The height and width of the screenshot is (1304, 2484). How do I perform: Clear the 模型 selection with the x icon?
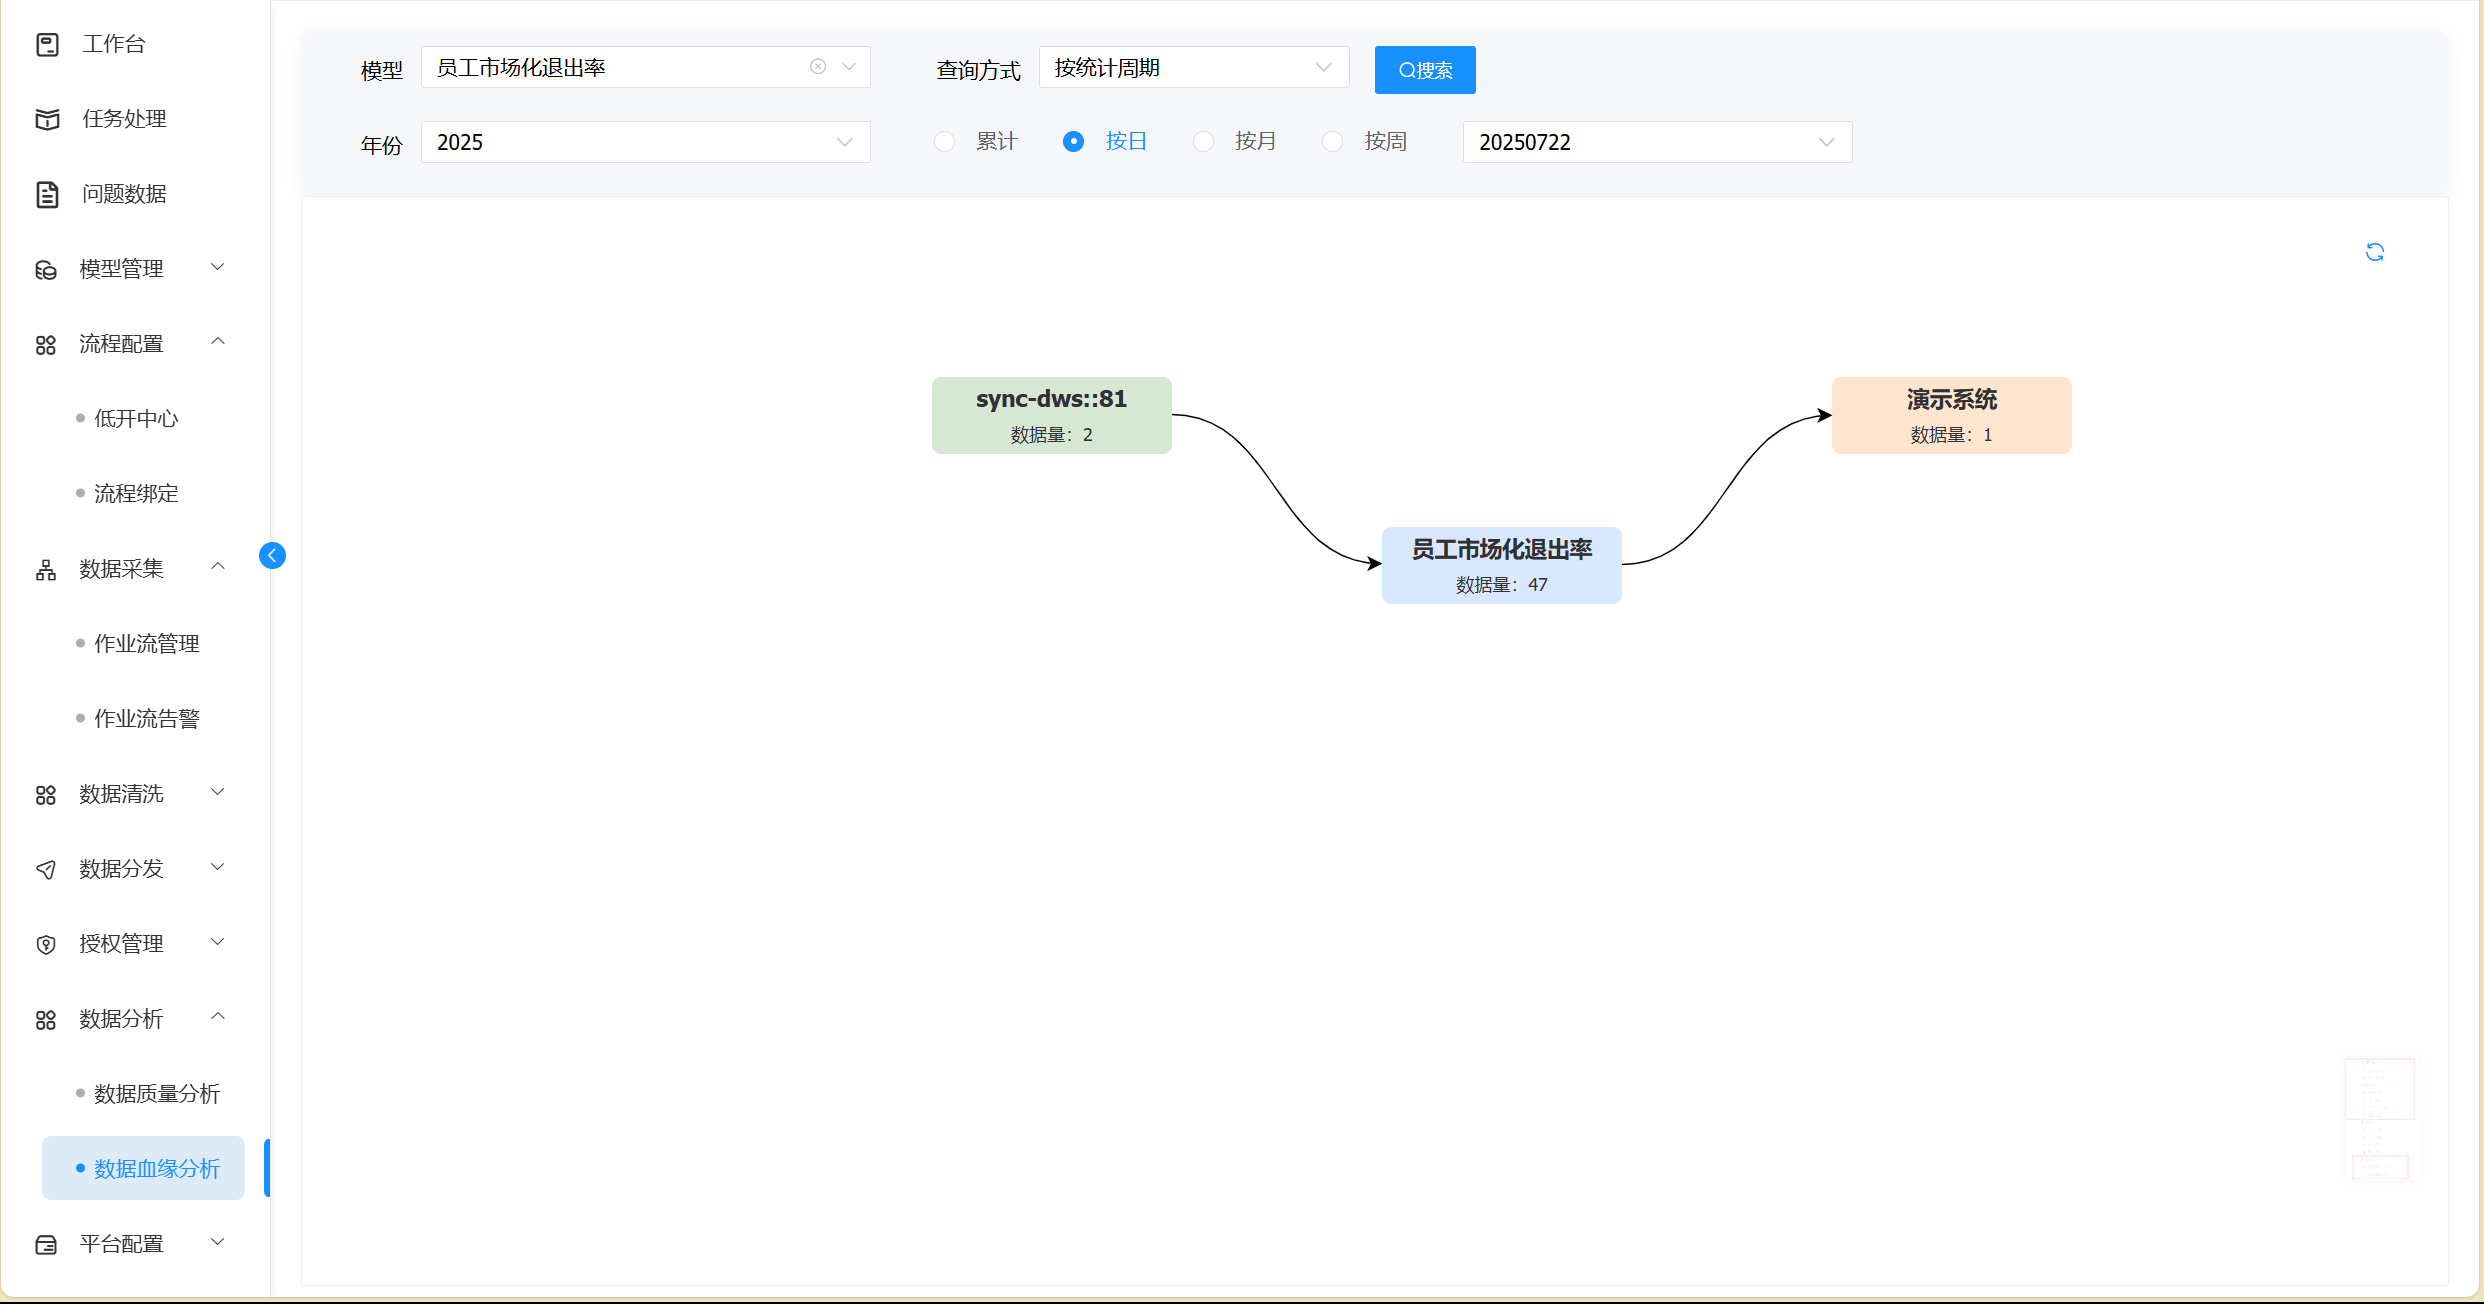click(x=818, y=67)
